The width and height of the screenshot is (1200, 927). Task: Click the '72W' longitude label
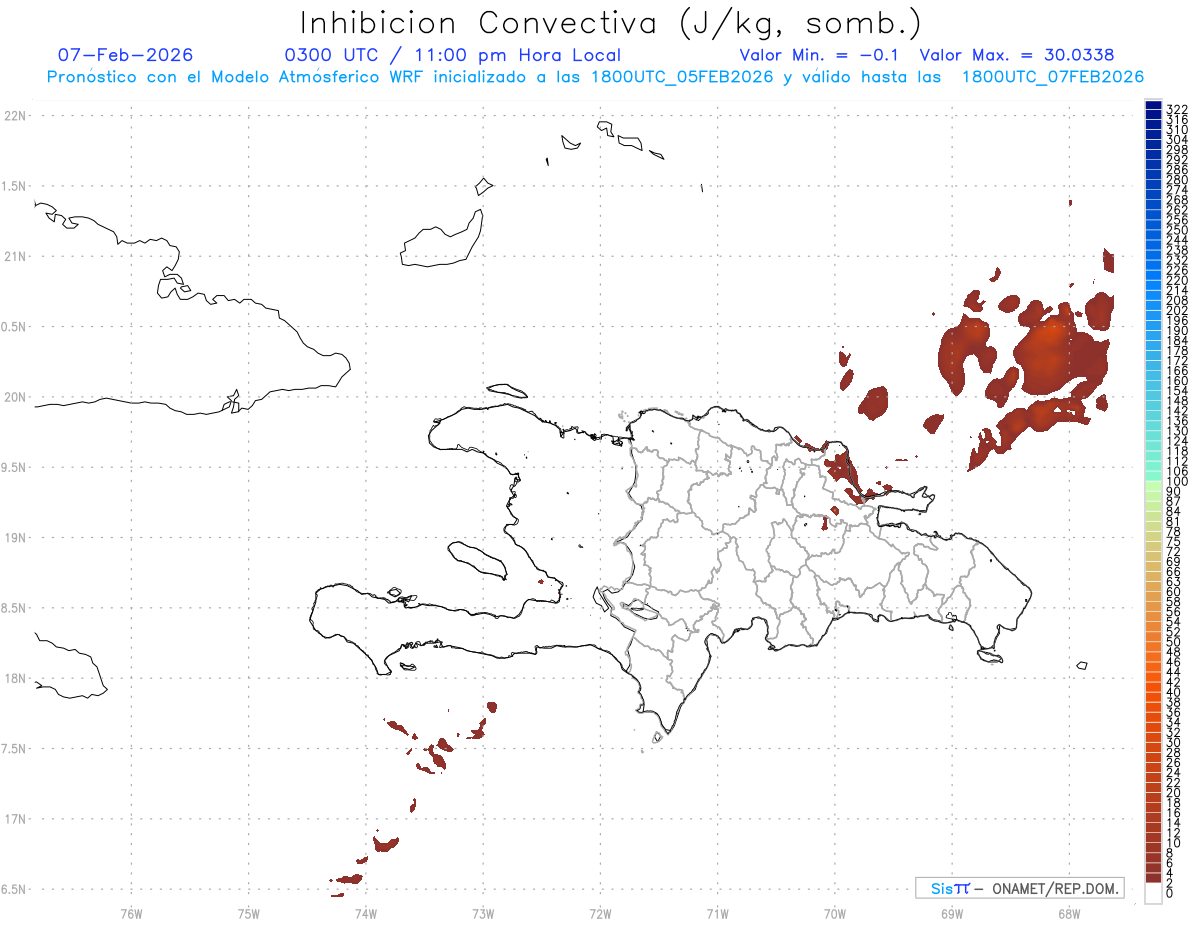(600, 912)
